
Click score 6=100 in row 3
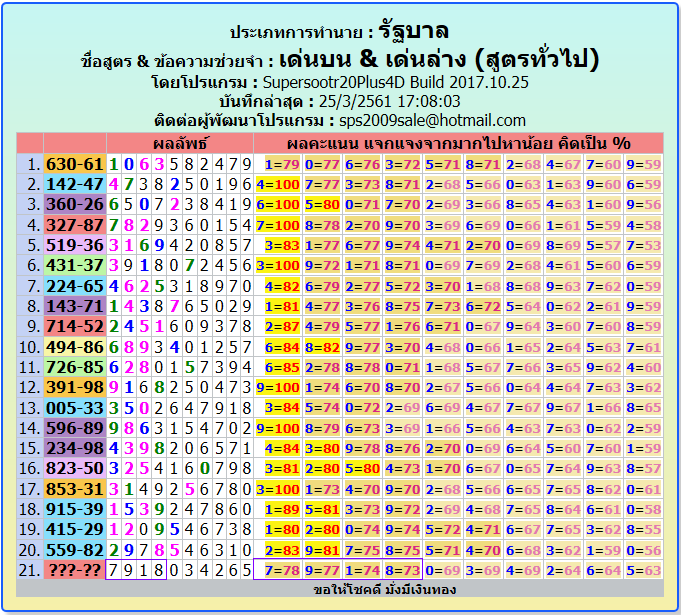[x=278, y=205]
